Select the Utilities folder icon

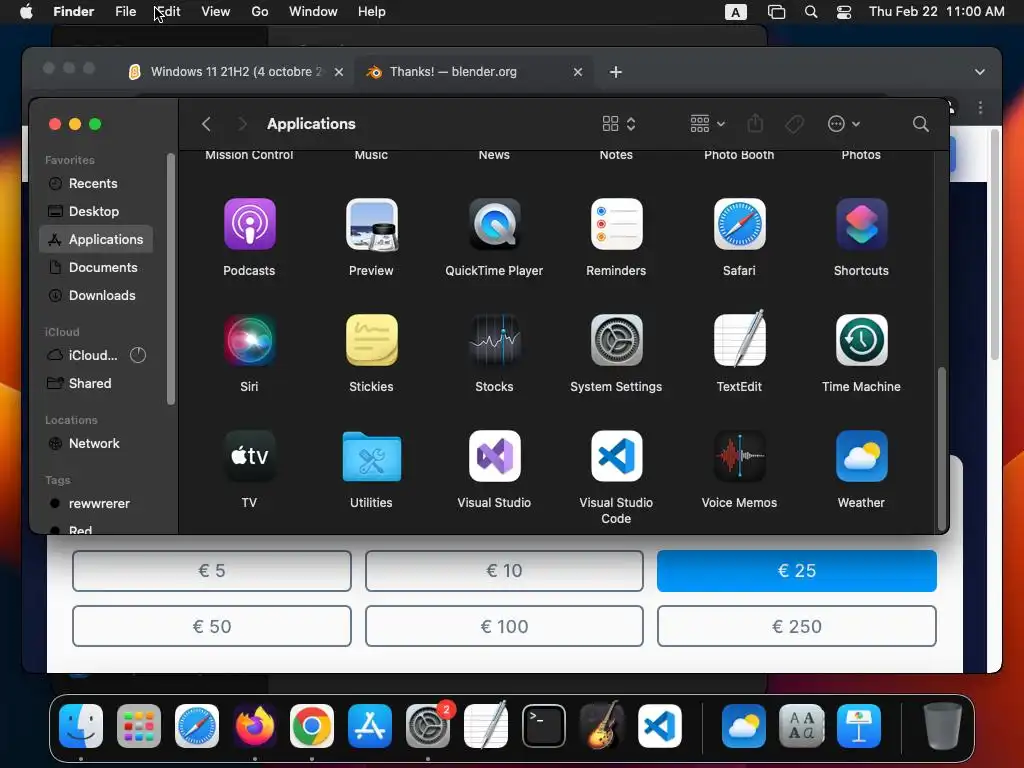click(x=372, y=456)
